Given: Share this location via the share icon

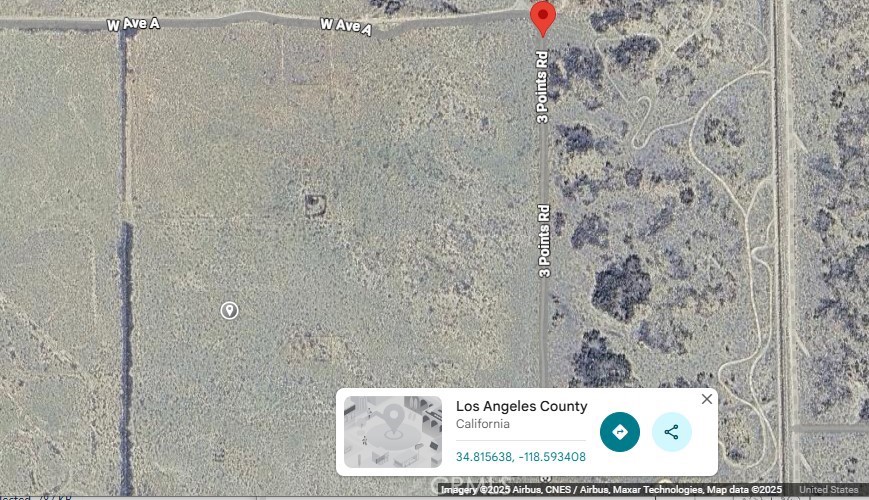Looking at the screenshot, I should [x=671, y=432].
